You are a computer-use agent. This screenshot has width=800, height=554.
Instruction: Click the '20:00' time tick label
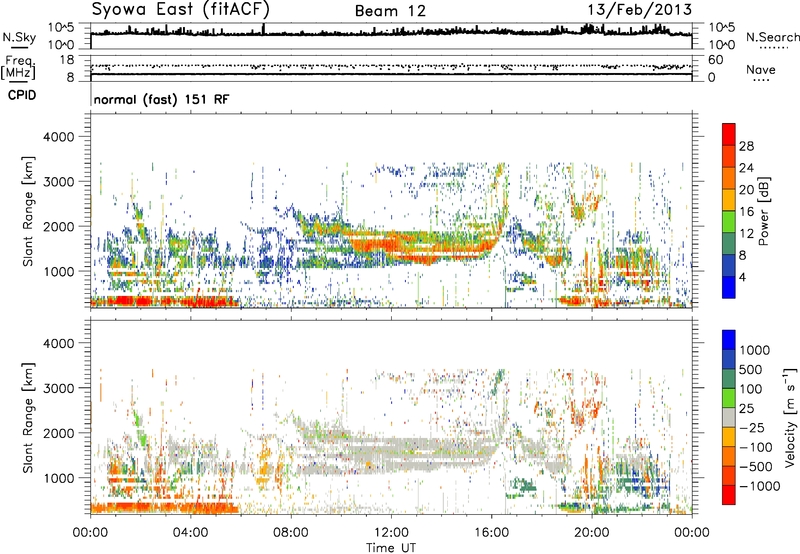coord(591,533)
